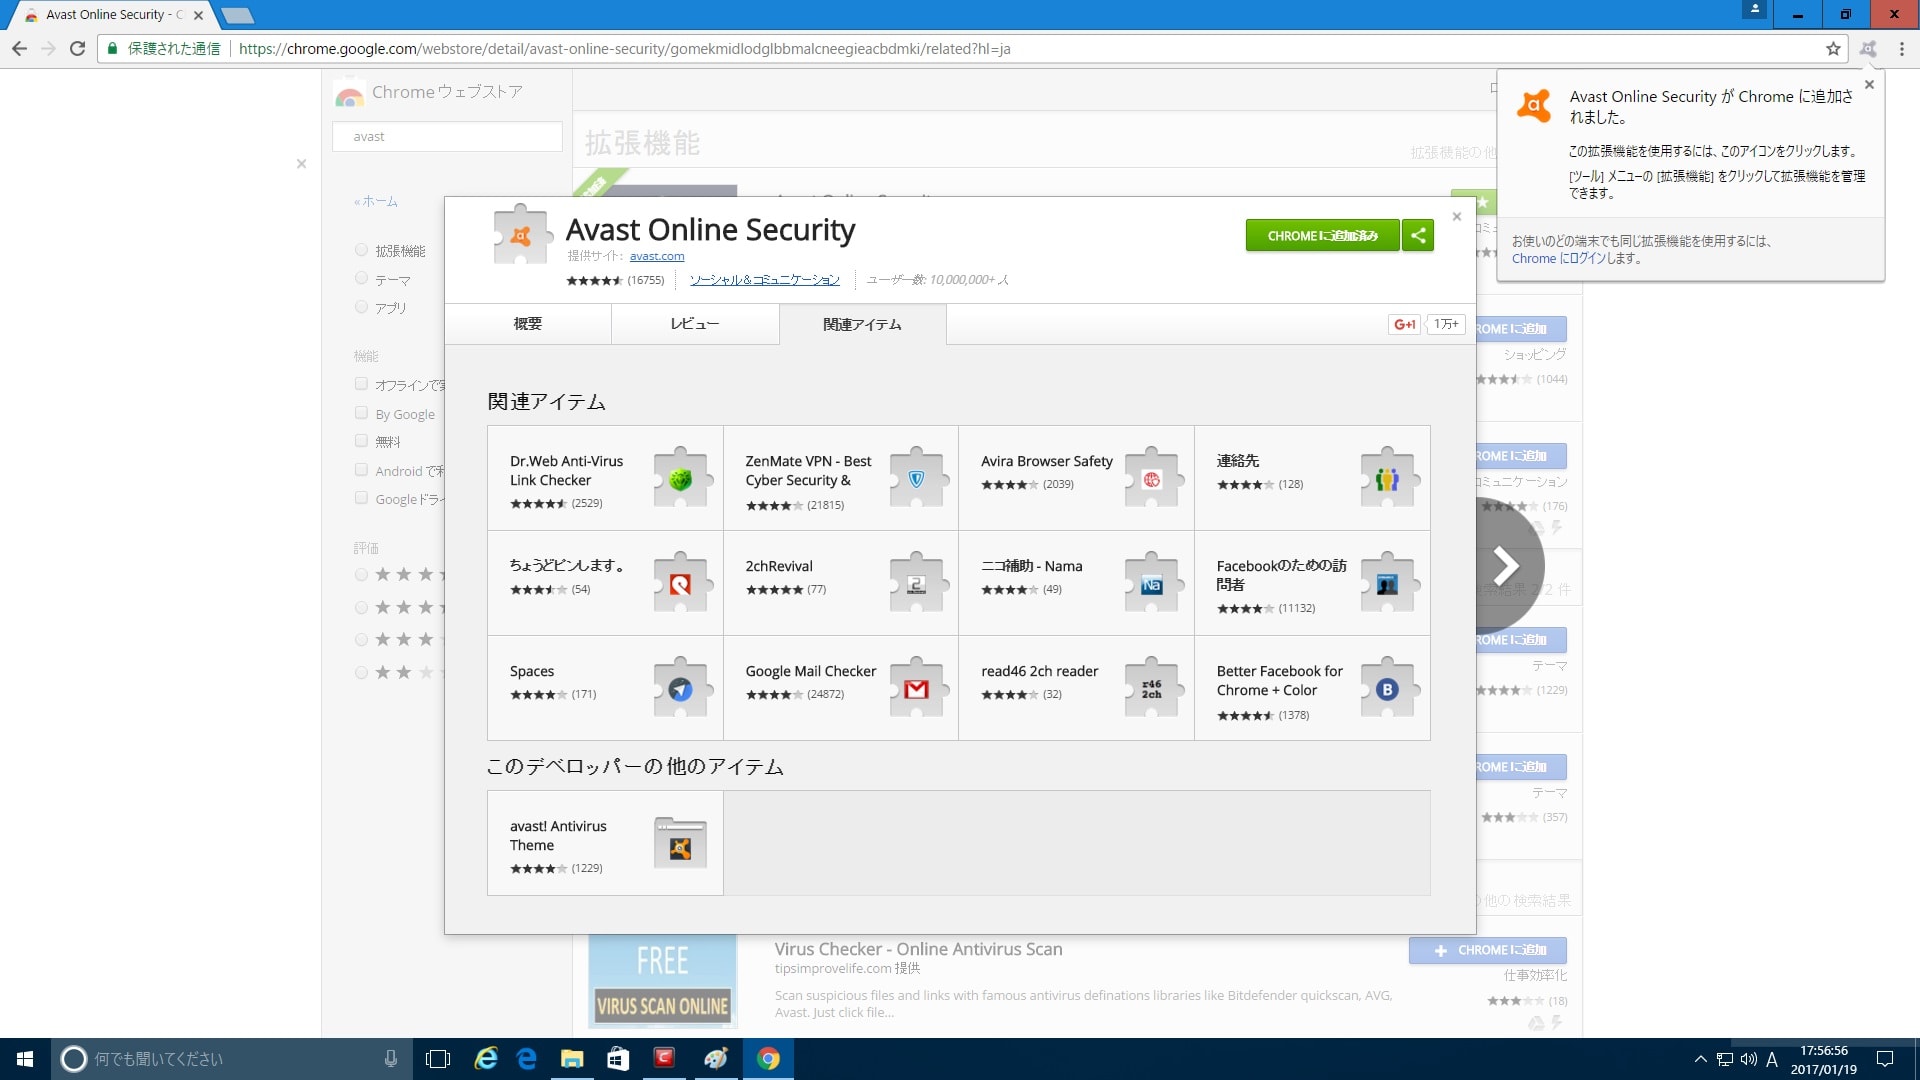The image size is (1920, 1080).
Task: Open ちょうどピンします extension icon
Action: (x=681, y=584)
